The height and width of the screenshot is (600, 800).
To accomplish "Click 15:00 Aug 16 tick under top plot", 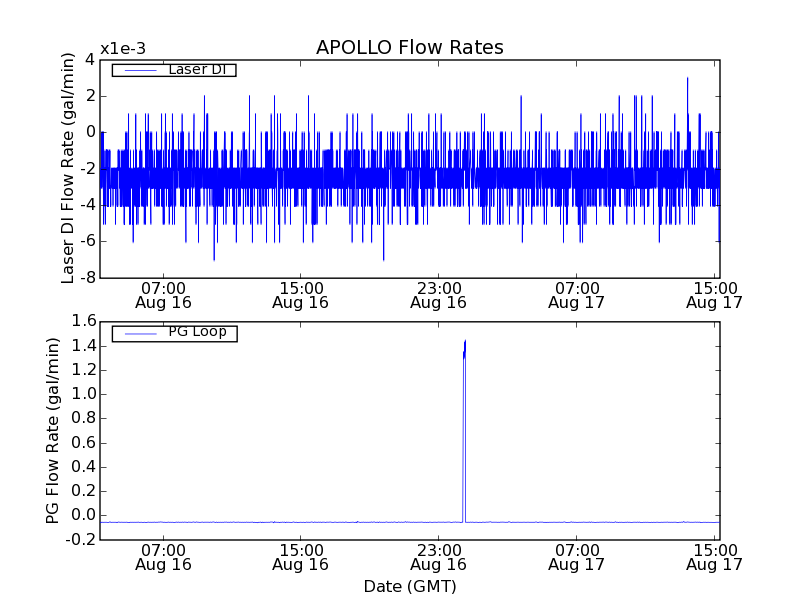I will [301, 294].
